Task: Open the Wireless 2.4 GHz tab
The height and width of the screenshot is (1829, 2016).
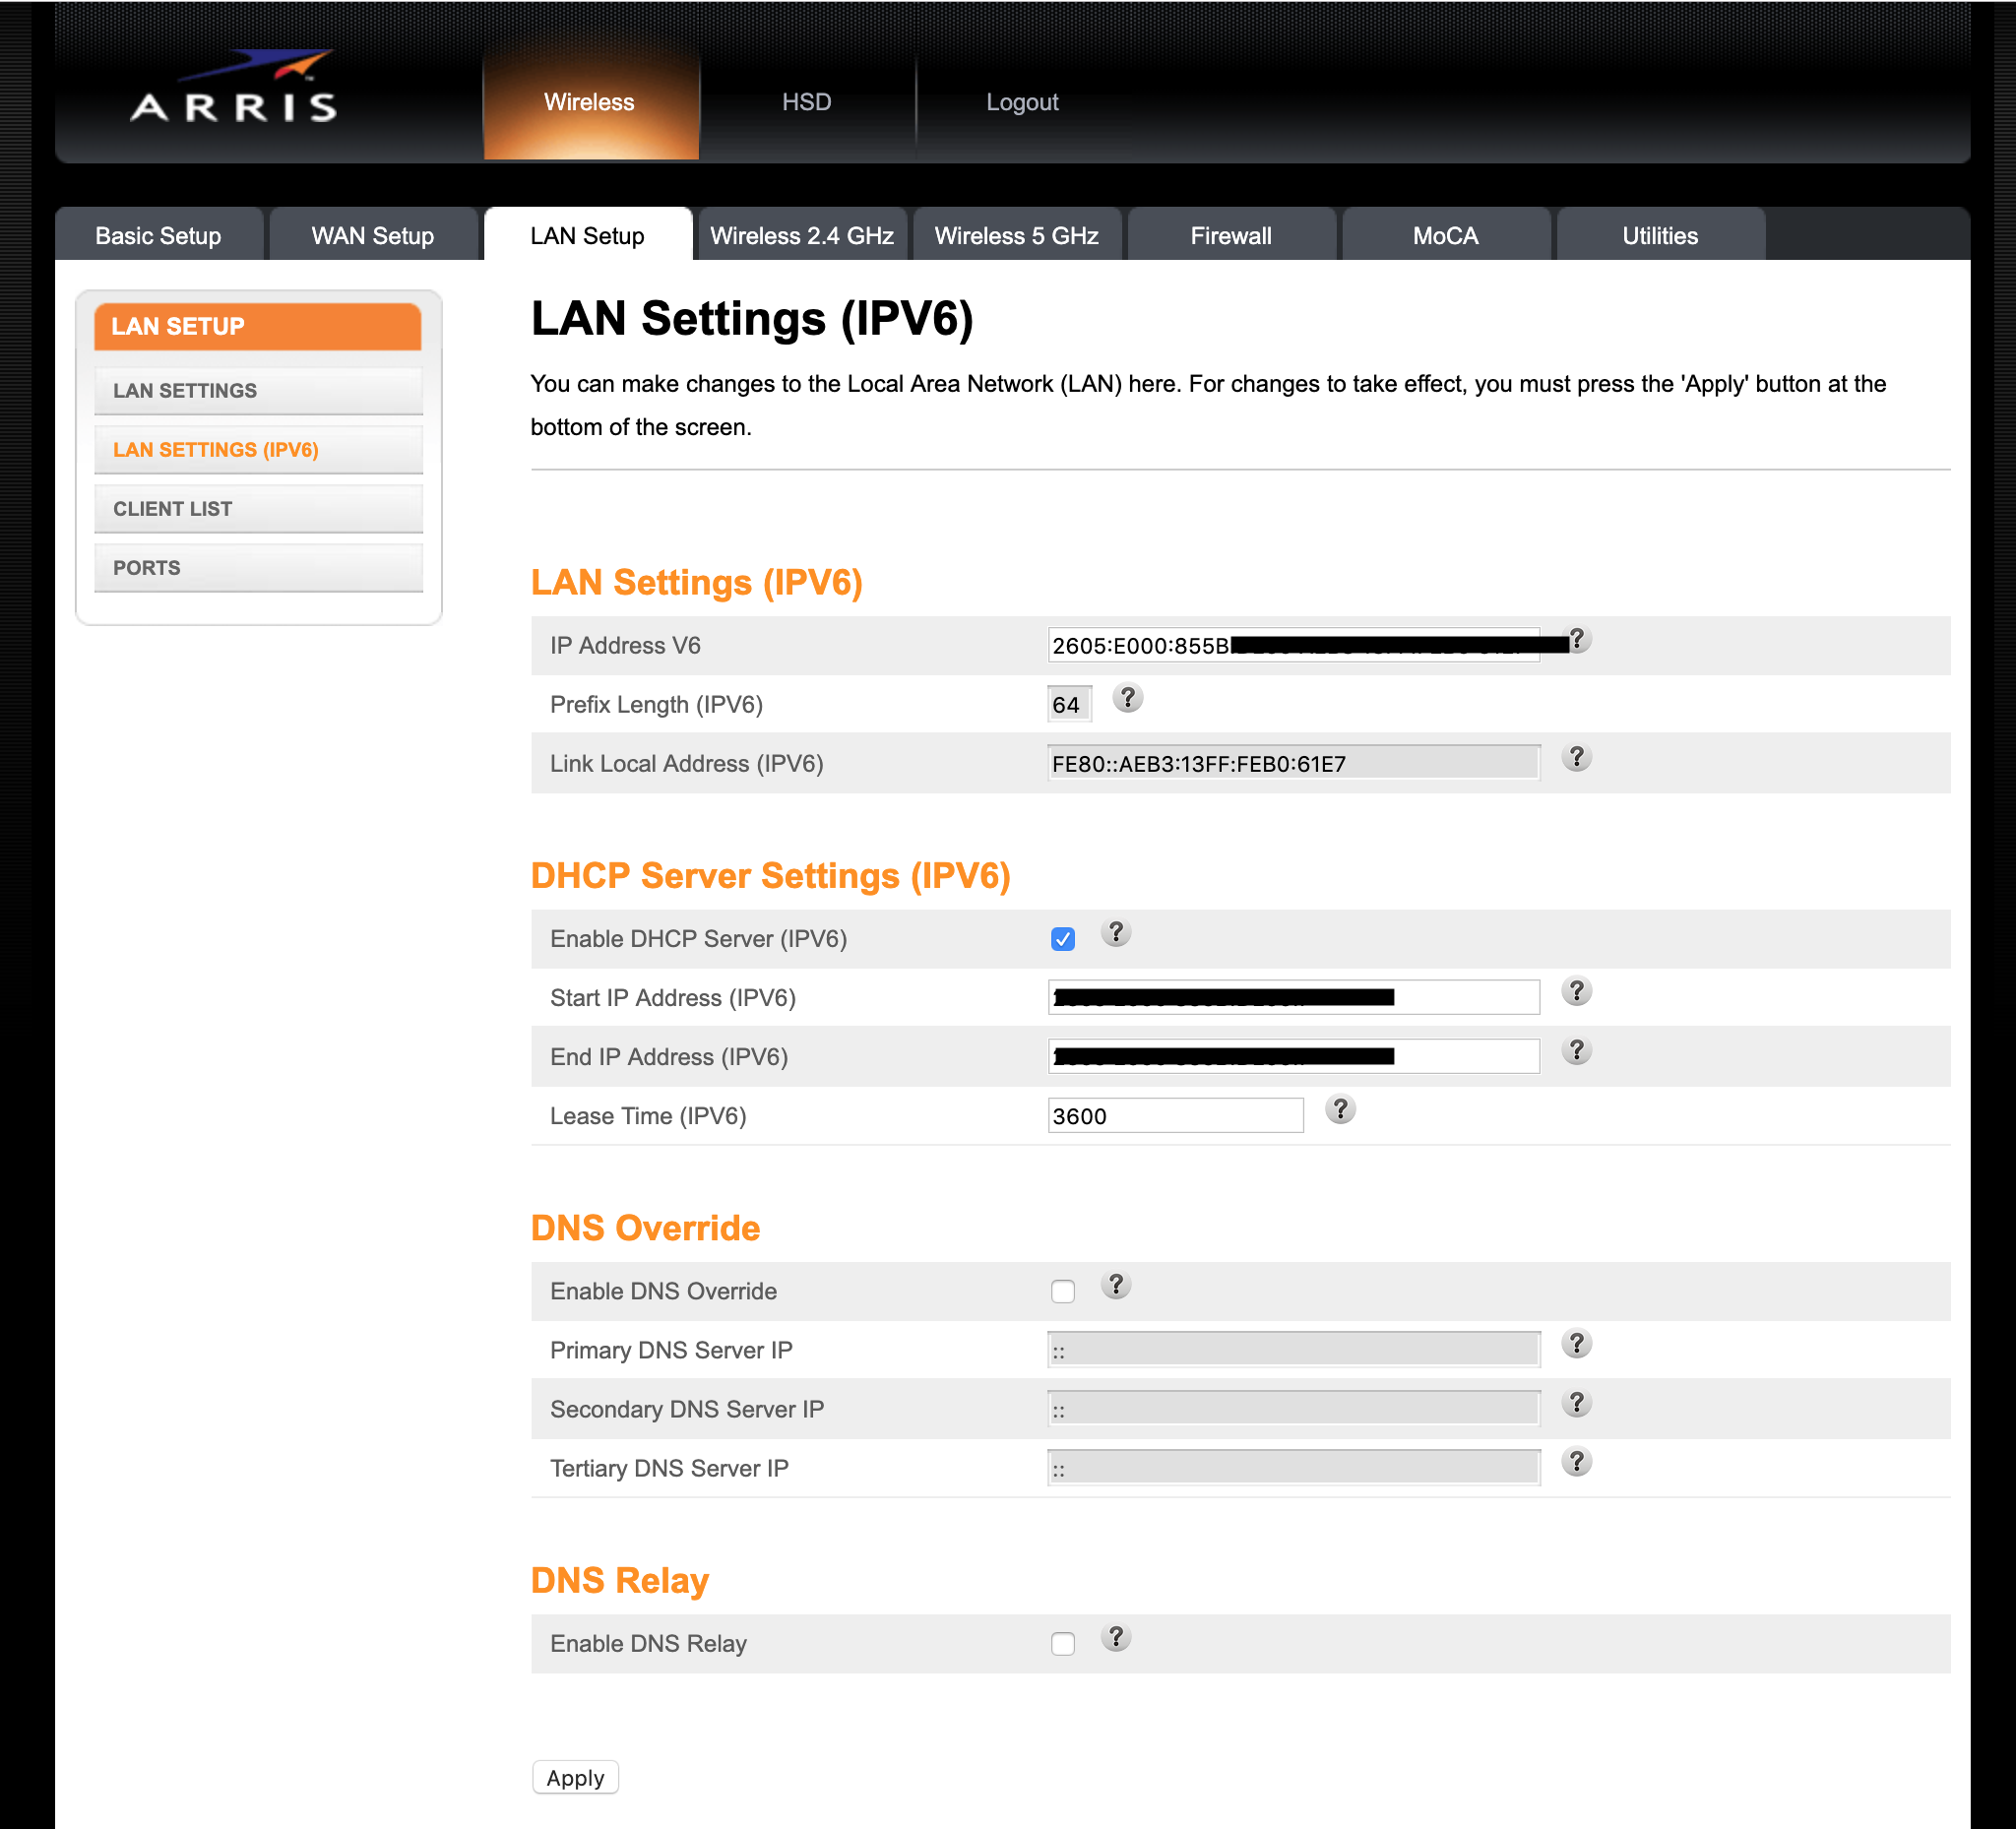Action: click(x=801, y=235)
